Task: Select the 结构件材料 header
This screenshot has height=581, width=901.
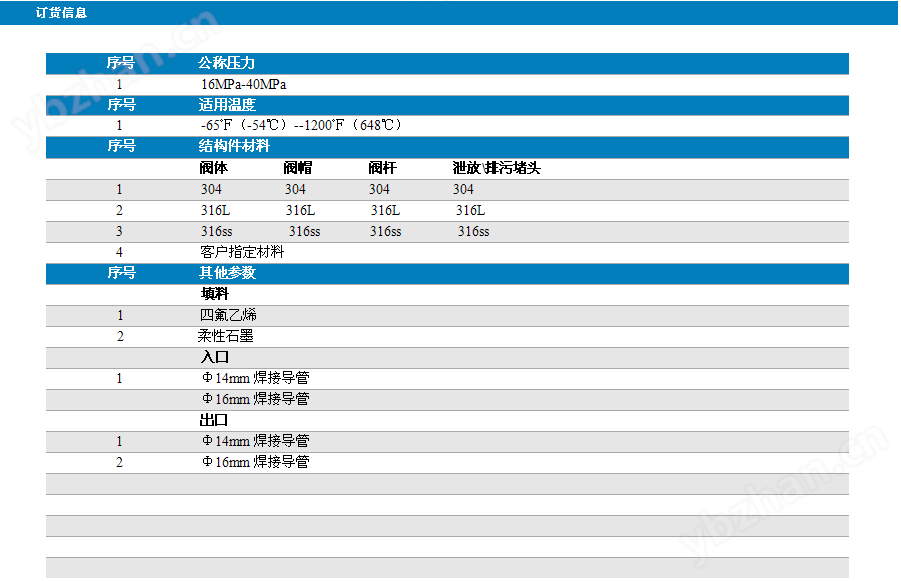Action: coord(233,146)
